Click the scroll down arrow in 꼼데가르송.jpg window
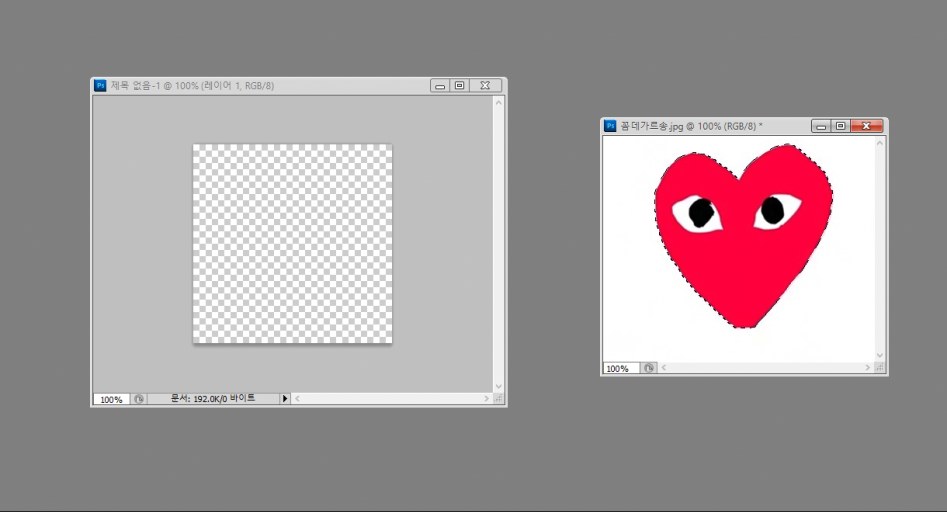 click(880, 355)
